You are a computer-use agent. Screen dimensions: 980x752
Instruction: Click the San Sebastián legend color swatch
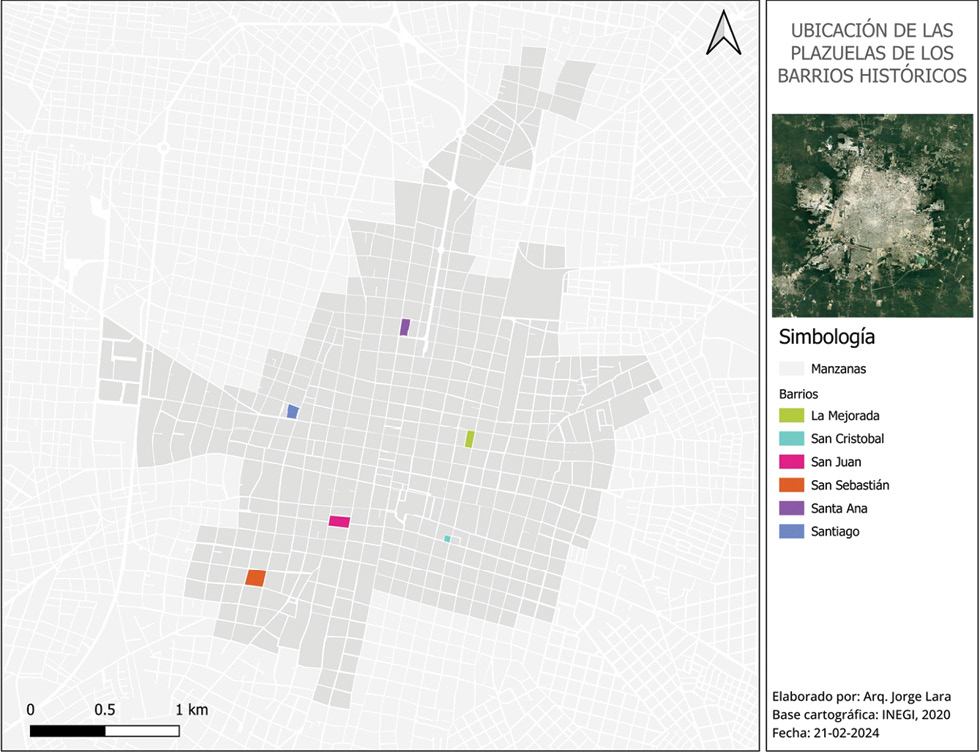[792, 485]
